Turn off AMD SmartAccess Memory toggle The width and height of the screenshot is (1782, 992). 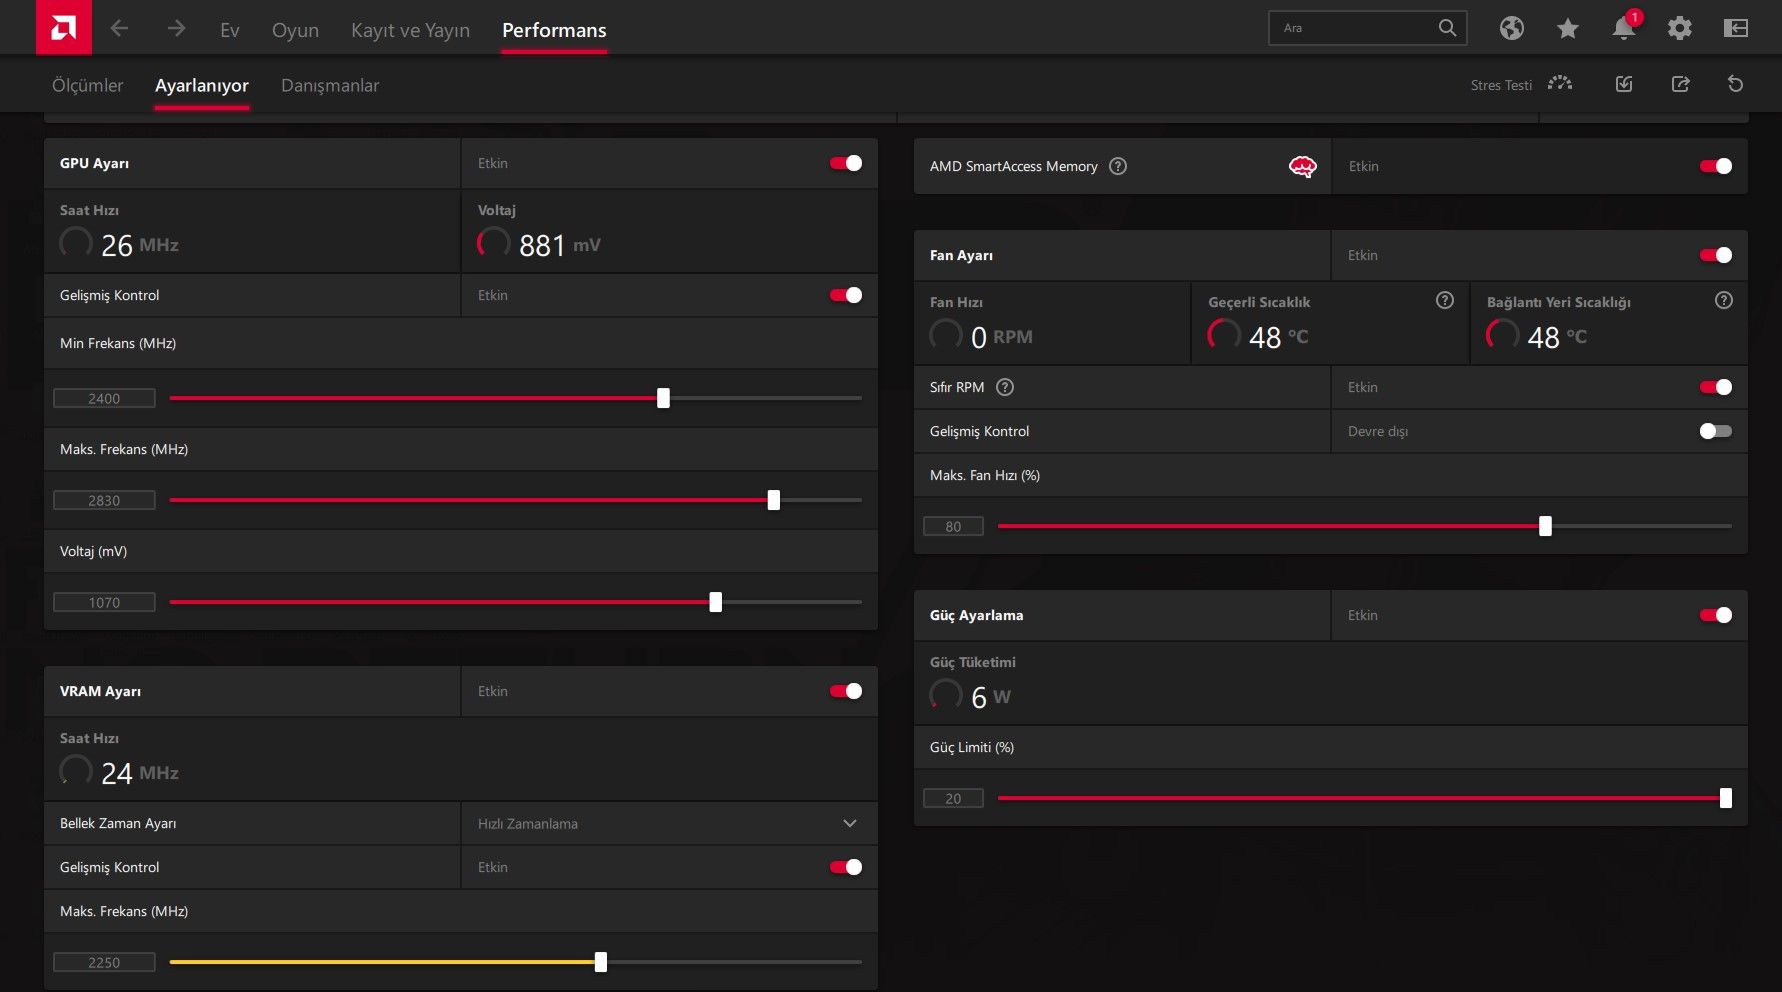tap(1715, 166)
